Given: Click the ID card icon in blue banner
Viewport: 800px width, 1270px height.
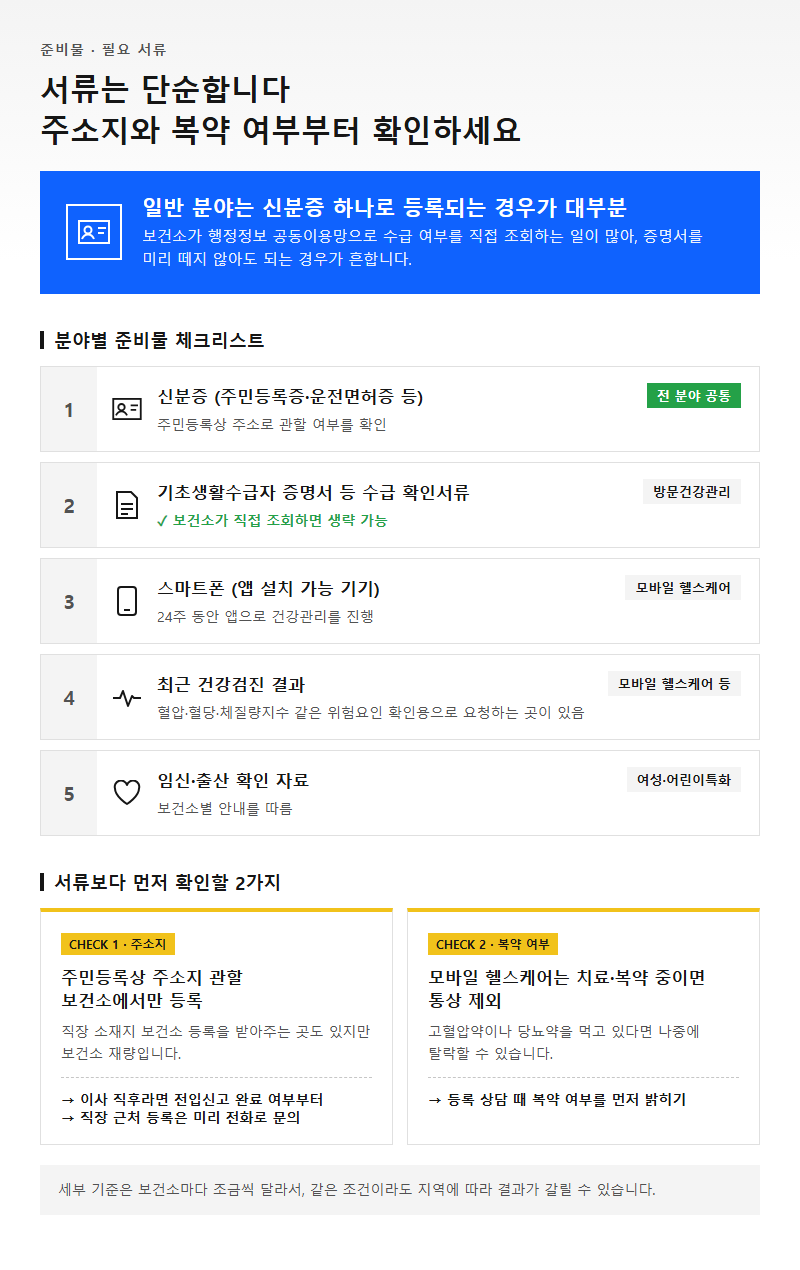Looking at the screenshot, I should [94, 232].
